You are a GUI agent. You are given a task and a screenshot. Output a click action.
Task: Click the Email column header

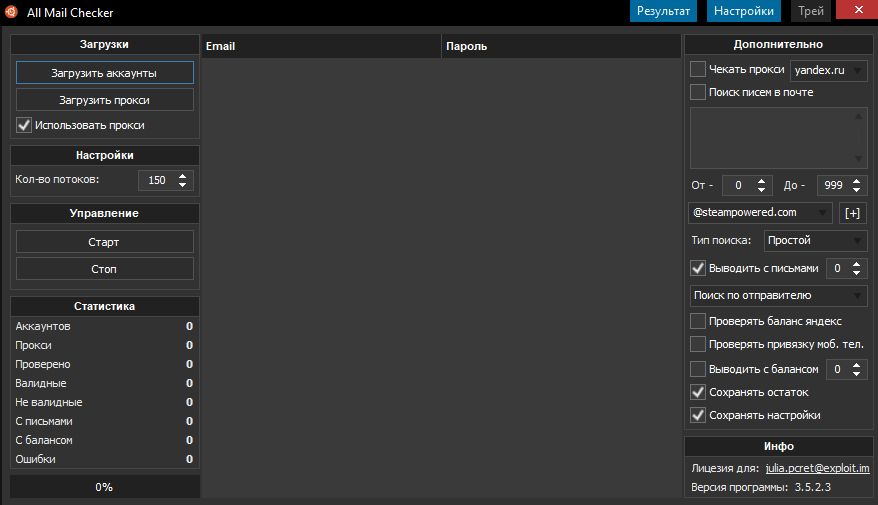point(321,46)
